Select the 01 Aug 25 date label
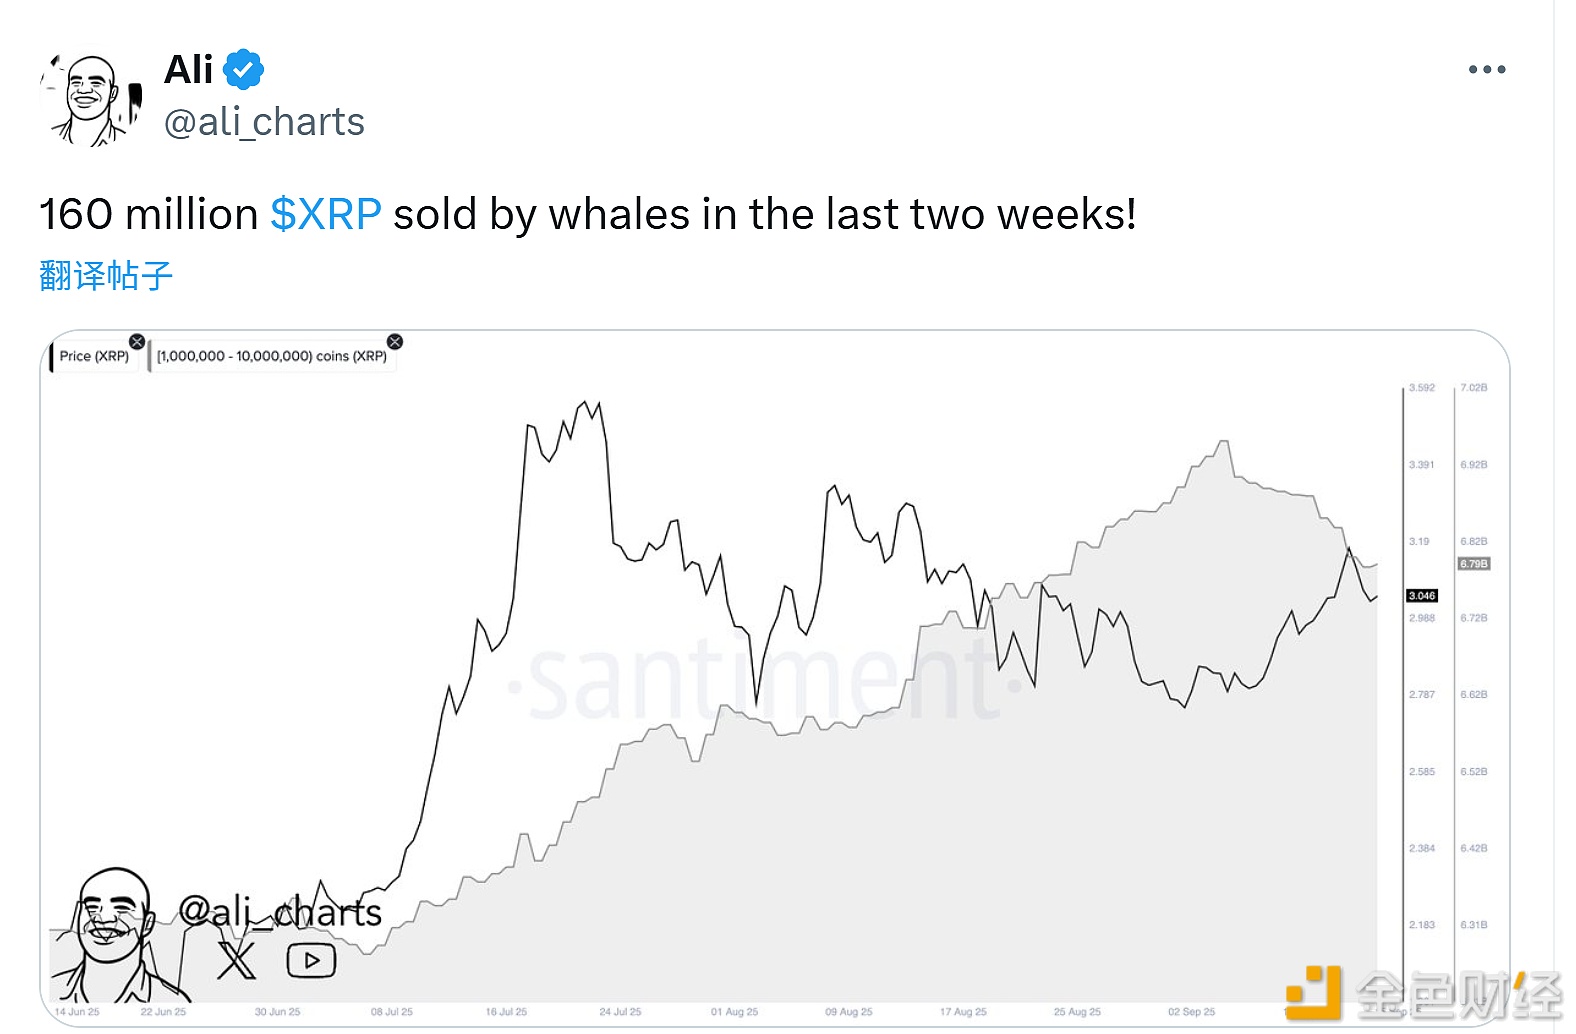The image size is (1576, 1034). coord(734,1012)
